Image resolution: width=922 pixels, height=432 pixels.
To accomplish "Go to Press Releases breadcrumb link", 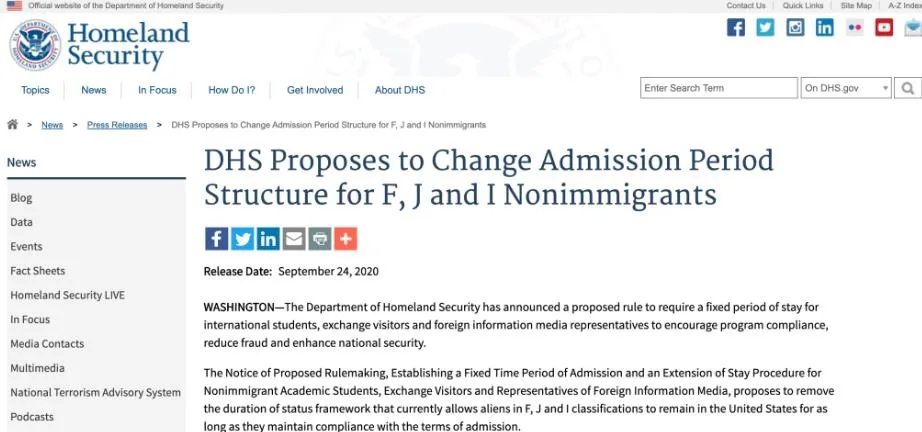I will tap(117, 125).
